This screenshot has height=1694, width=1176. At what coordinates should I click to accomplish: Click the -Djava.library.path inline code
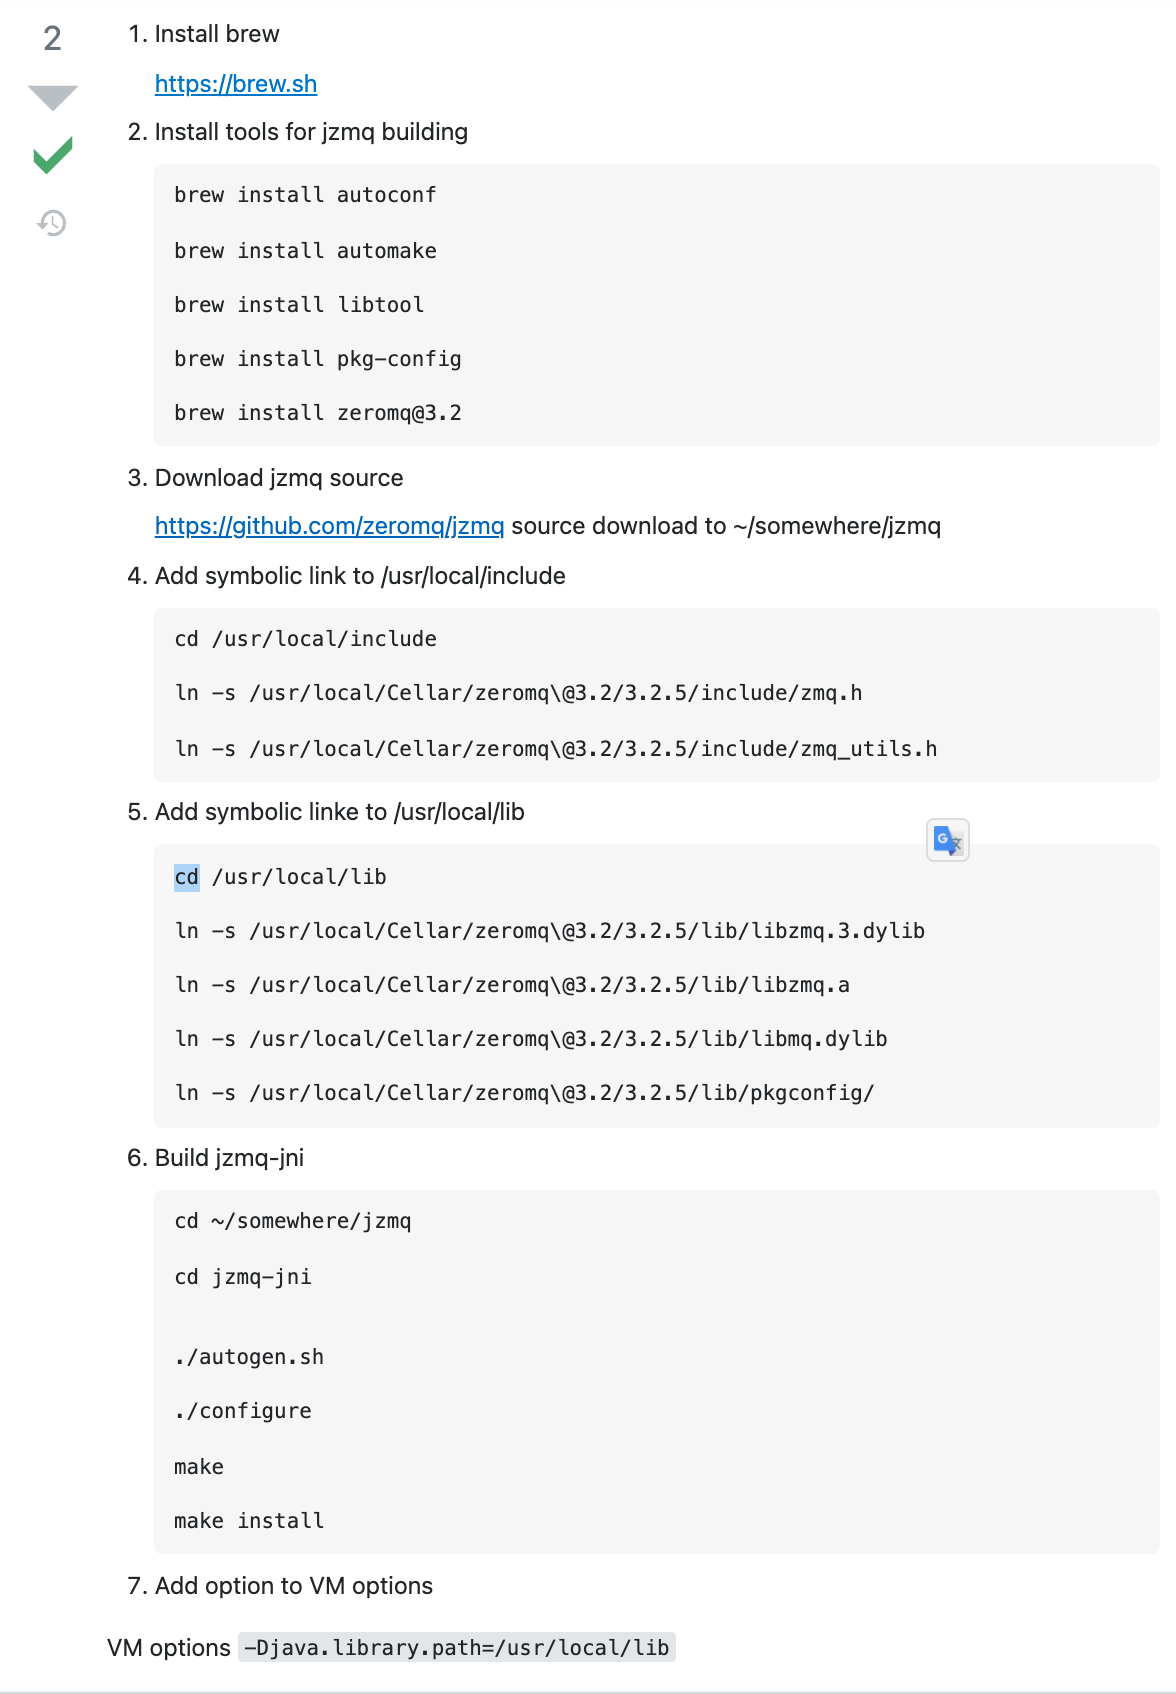[x=457, y=1648]
